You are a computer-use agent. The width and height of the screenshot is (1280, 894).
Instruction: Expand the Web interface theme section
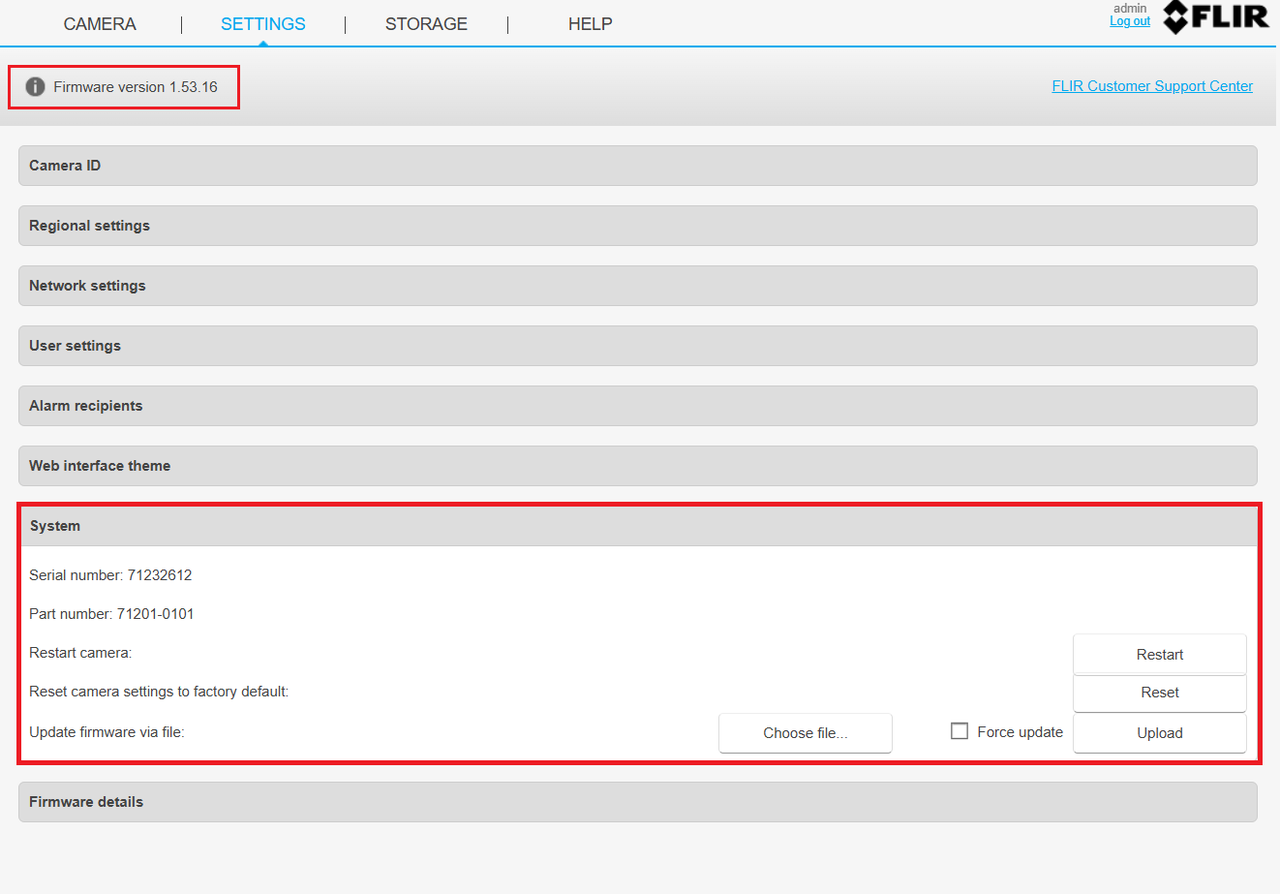coord(637,465)
